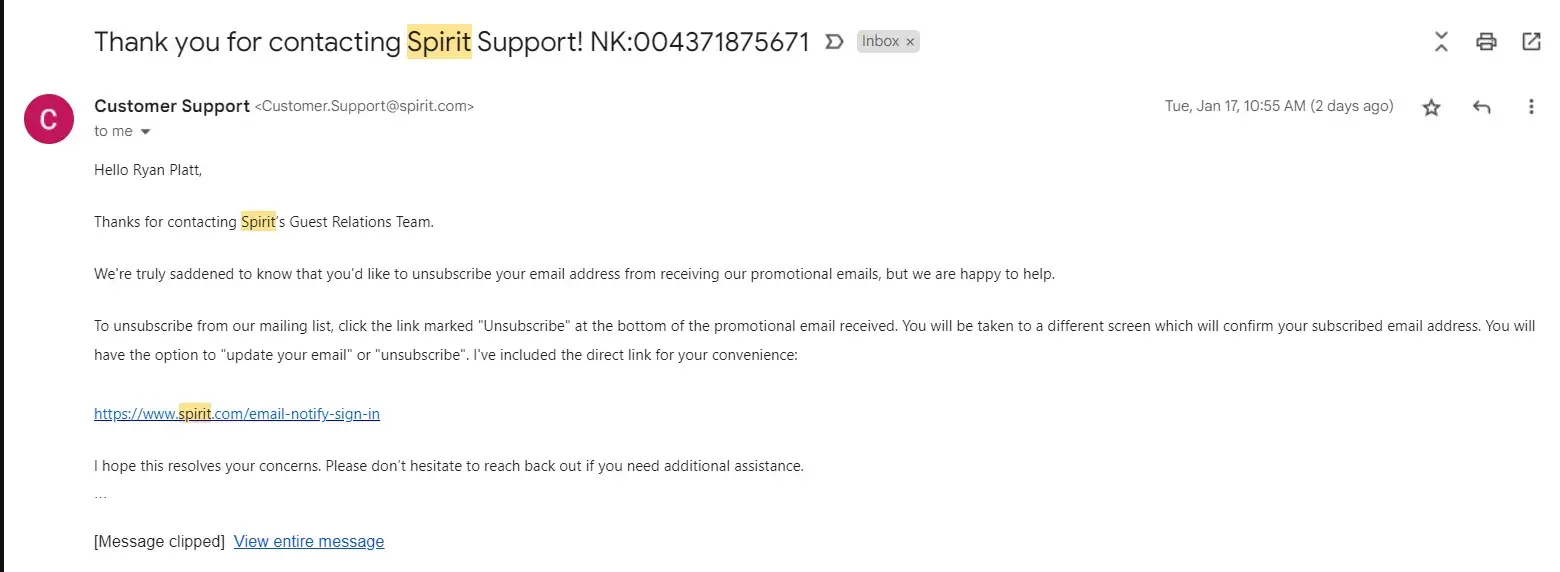Click the email subject line title

(450, 42)
